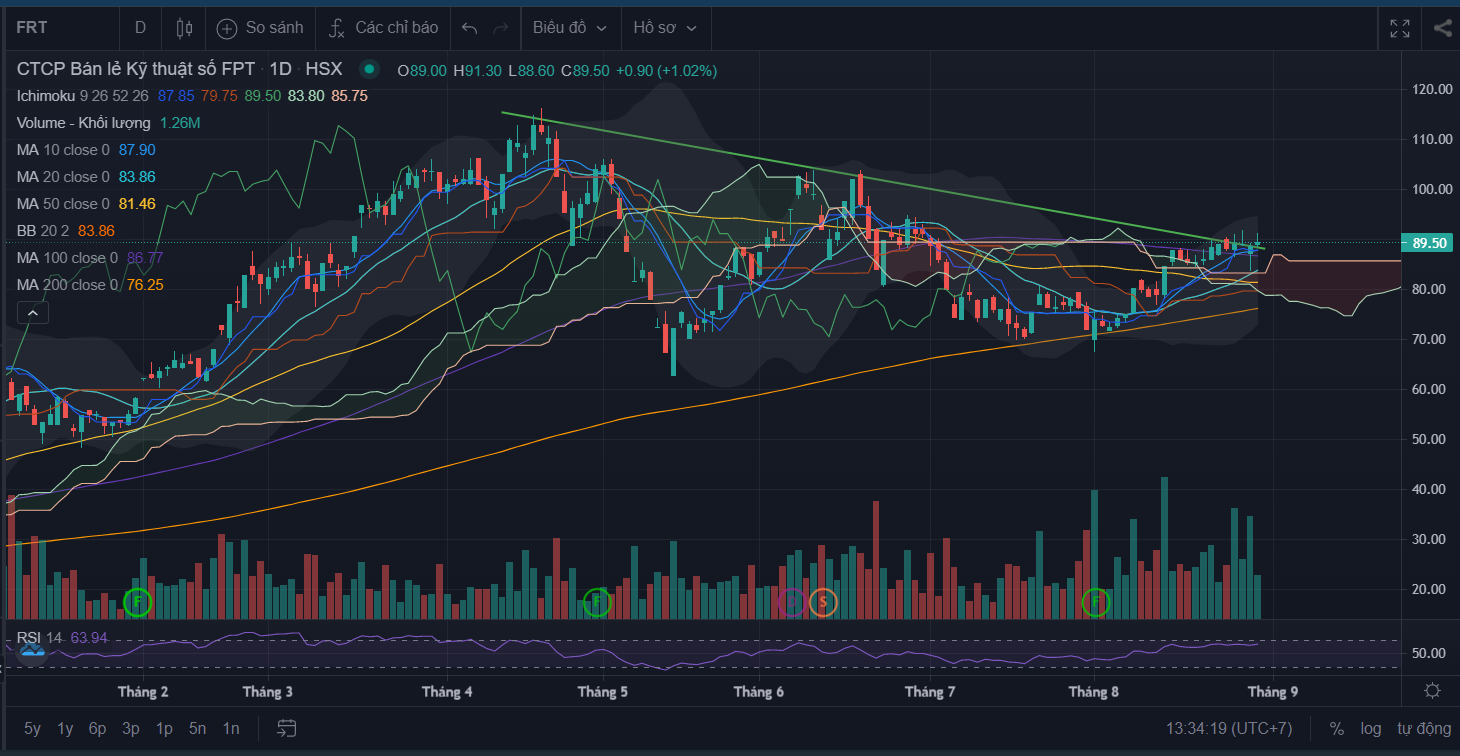1460x756 pixels.
Task: Open the FRT symbol search box
Action: point(60,28)
